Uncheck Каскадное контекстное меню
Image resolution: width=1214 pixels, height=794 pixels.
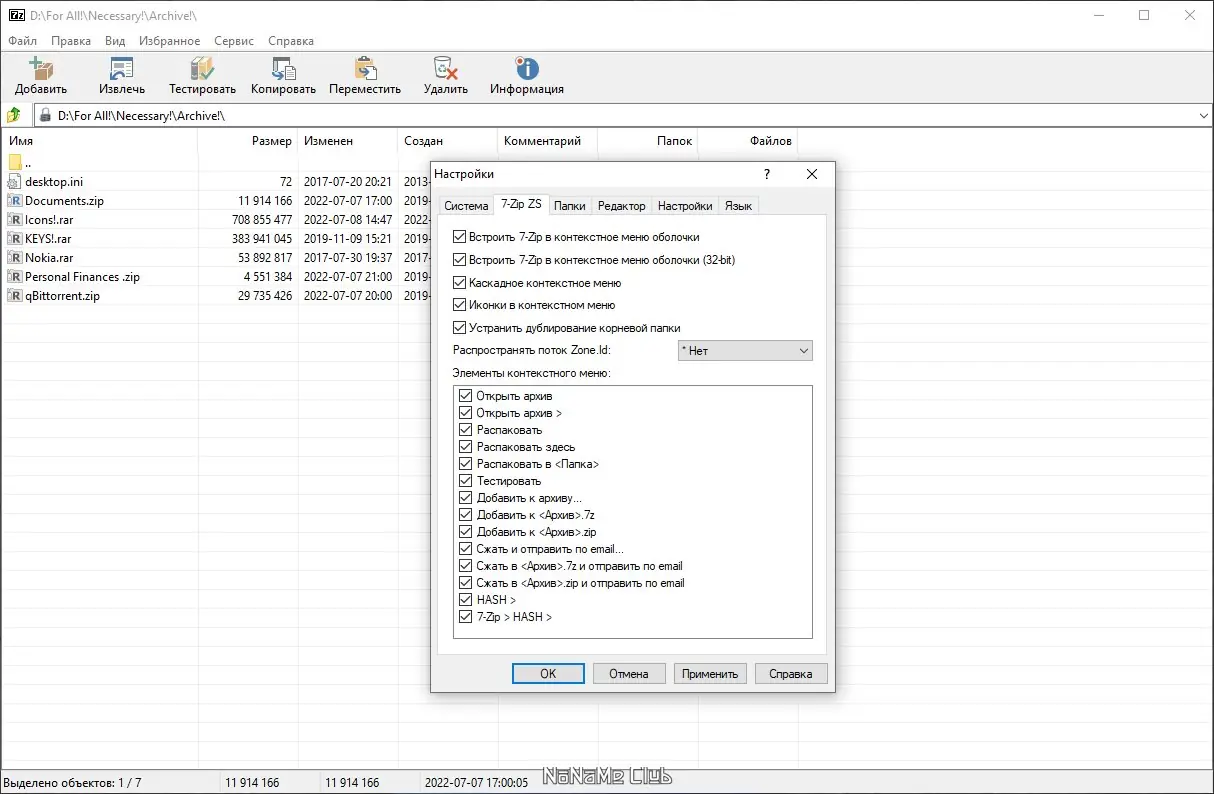pos(460,283)
